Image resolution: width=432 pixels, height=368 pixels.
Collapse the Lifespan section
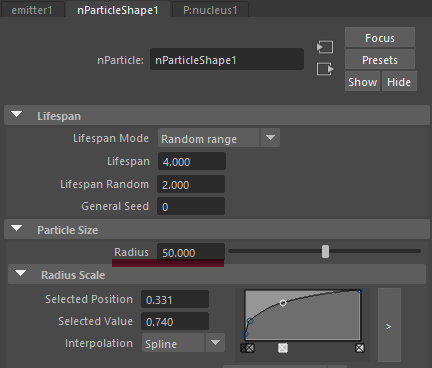(16, 115)
